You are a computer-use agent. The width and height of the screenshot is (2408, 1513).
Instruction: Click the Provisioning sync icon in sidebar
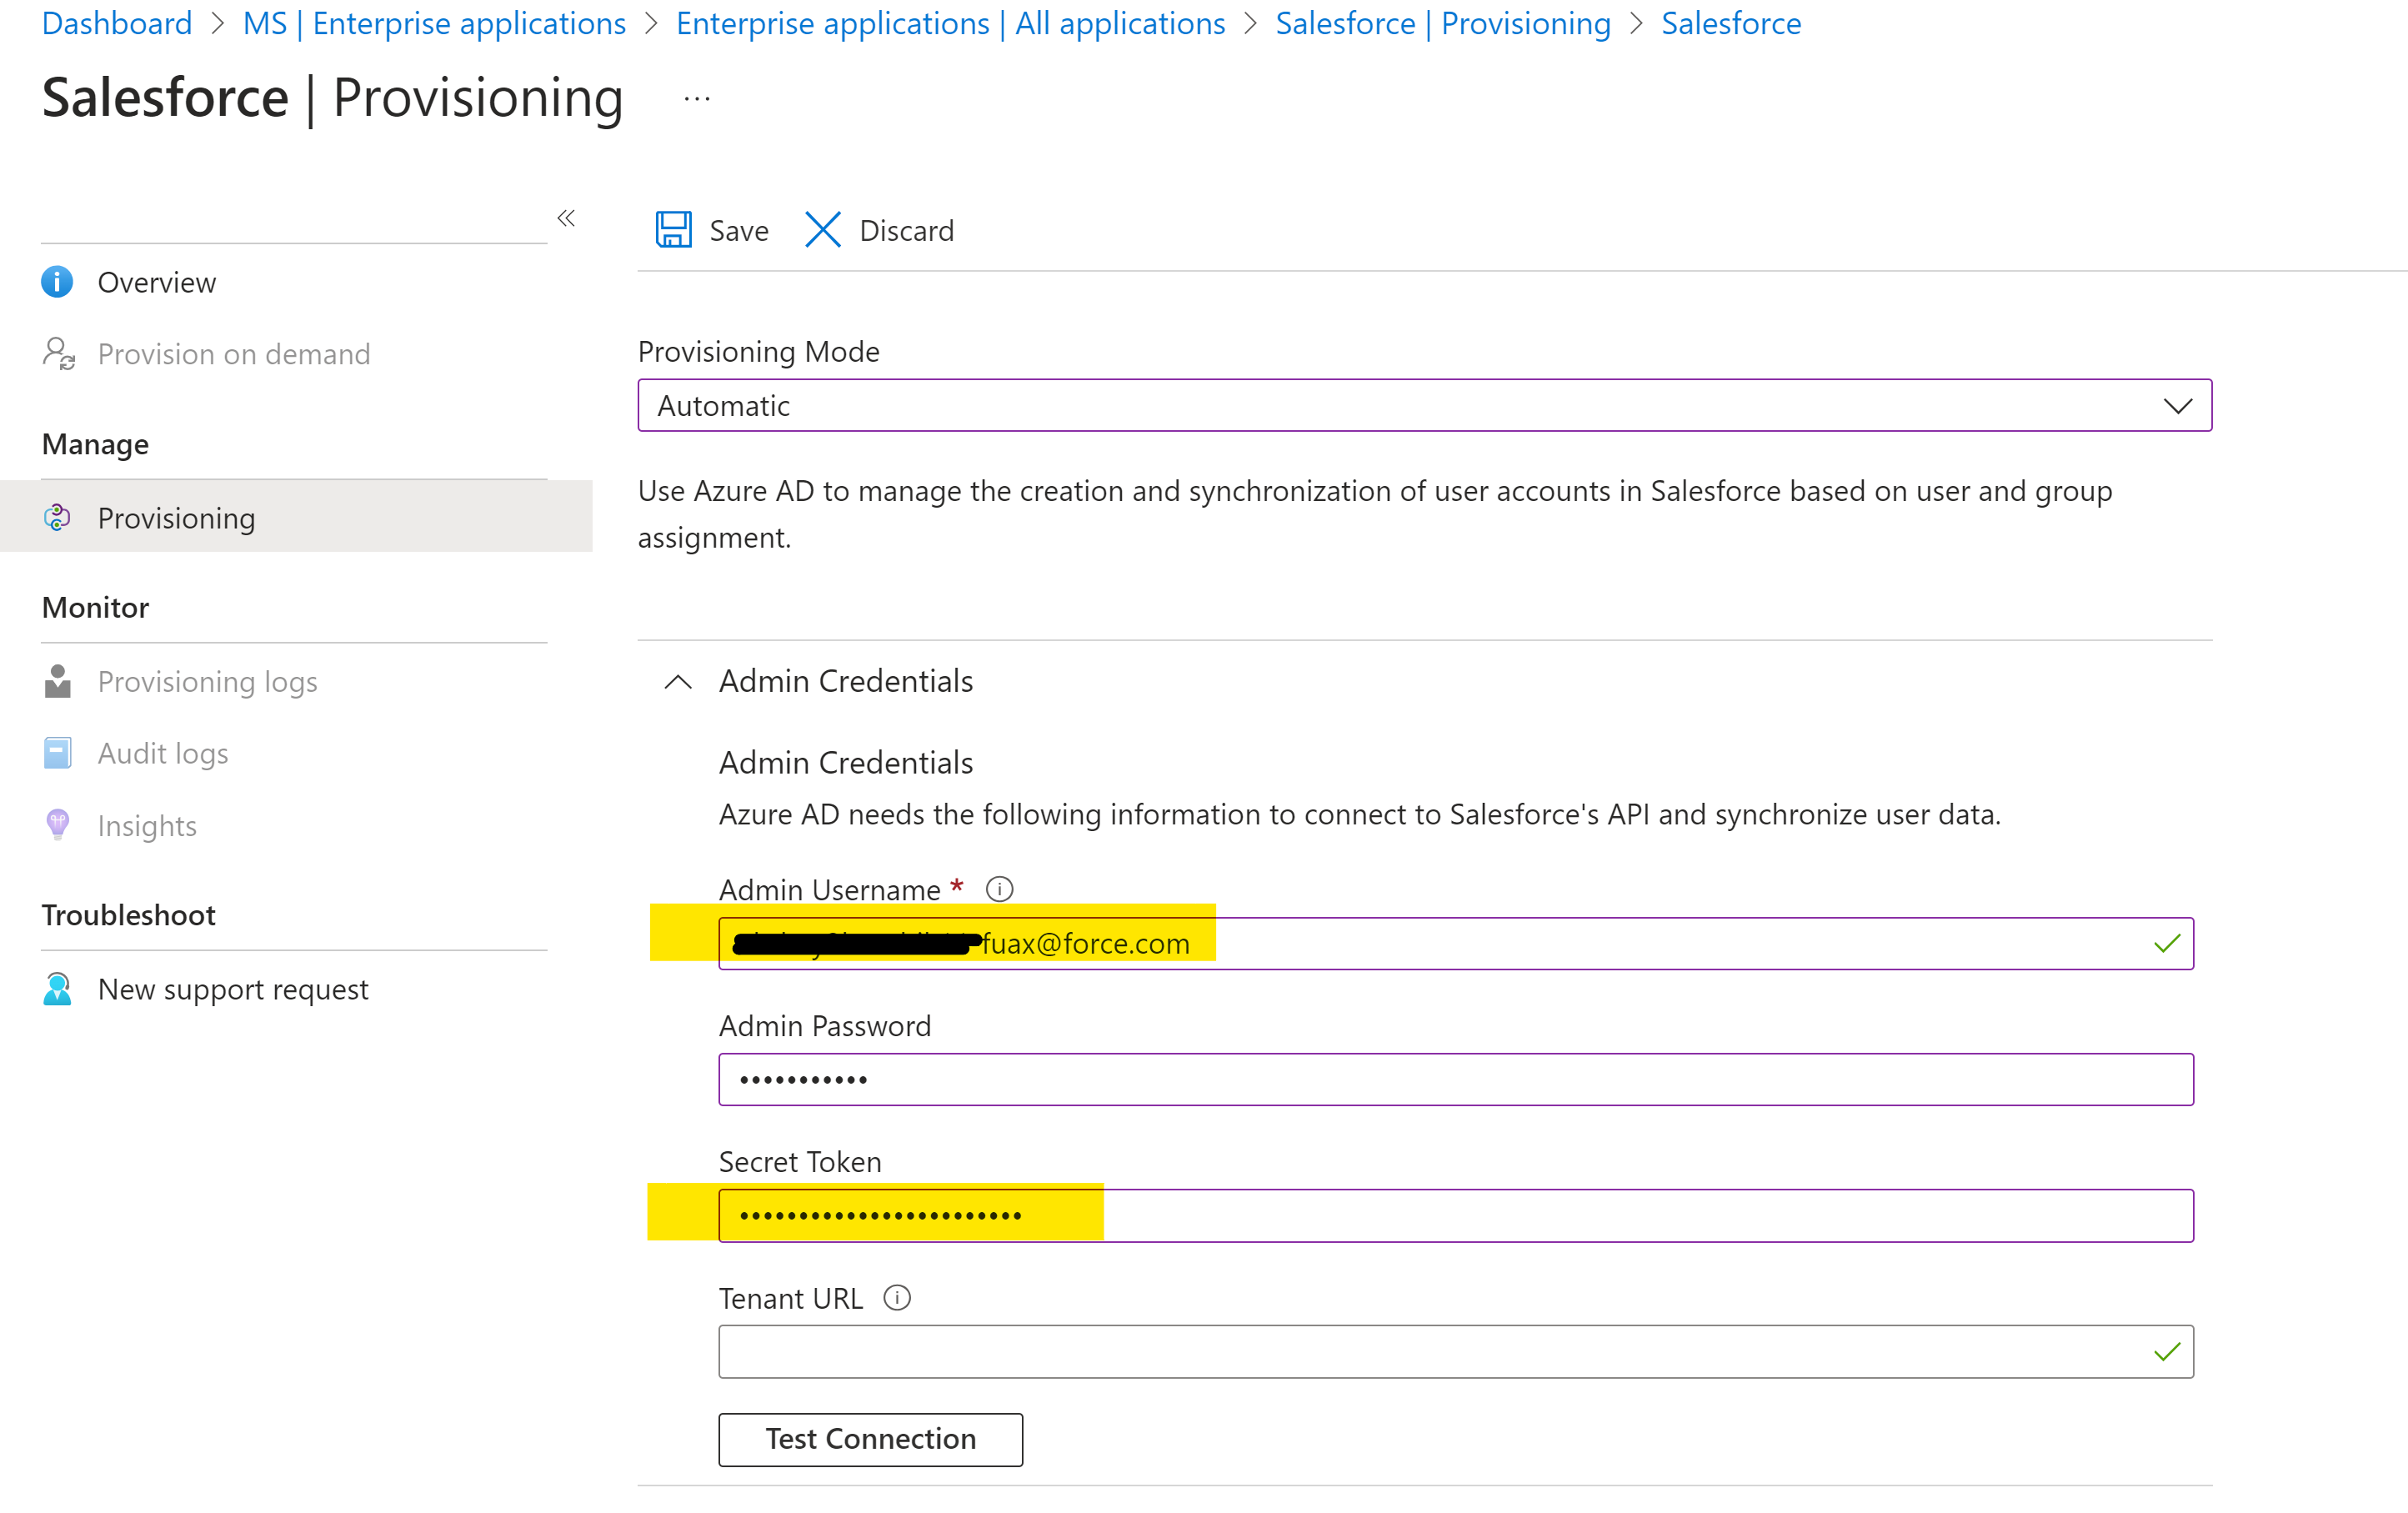click(57, 517)
